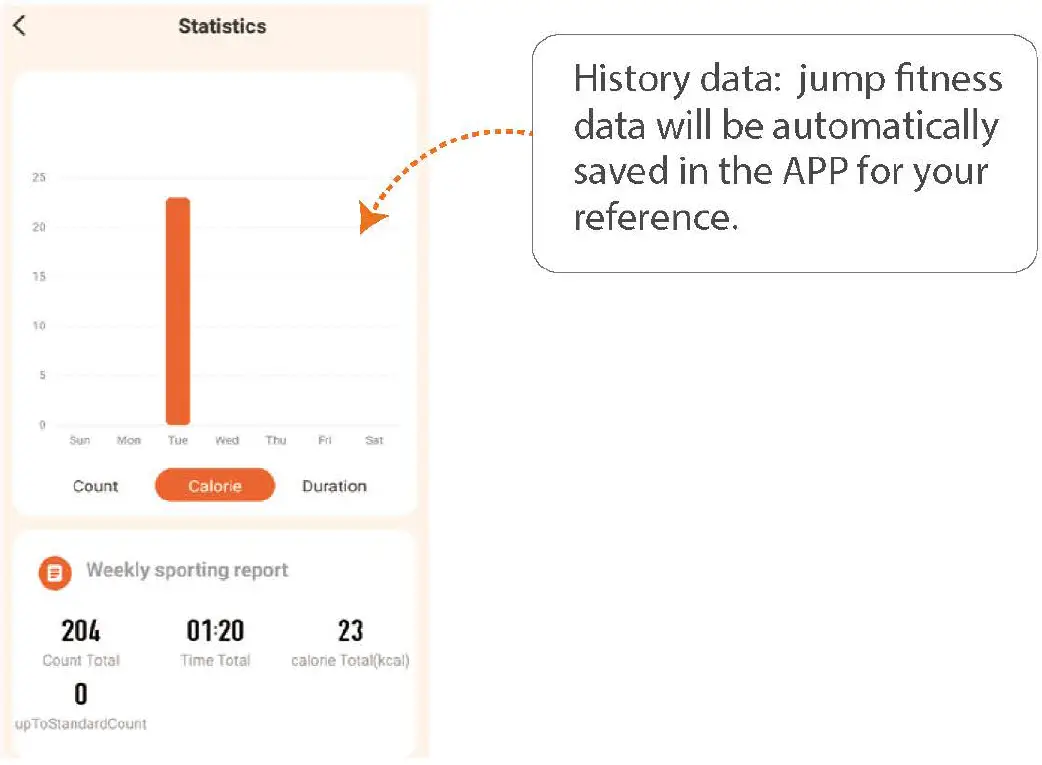Tap the Count Total value 204
The image size is (1042, 765).
(81, 631)
